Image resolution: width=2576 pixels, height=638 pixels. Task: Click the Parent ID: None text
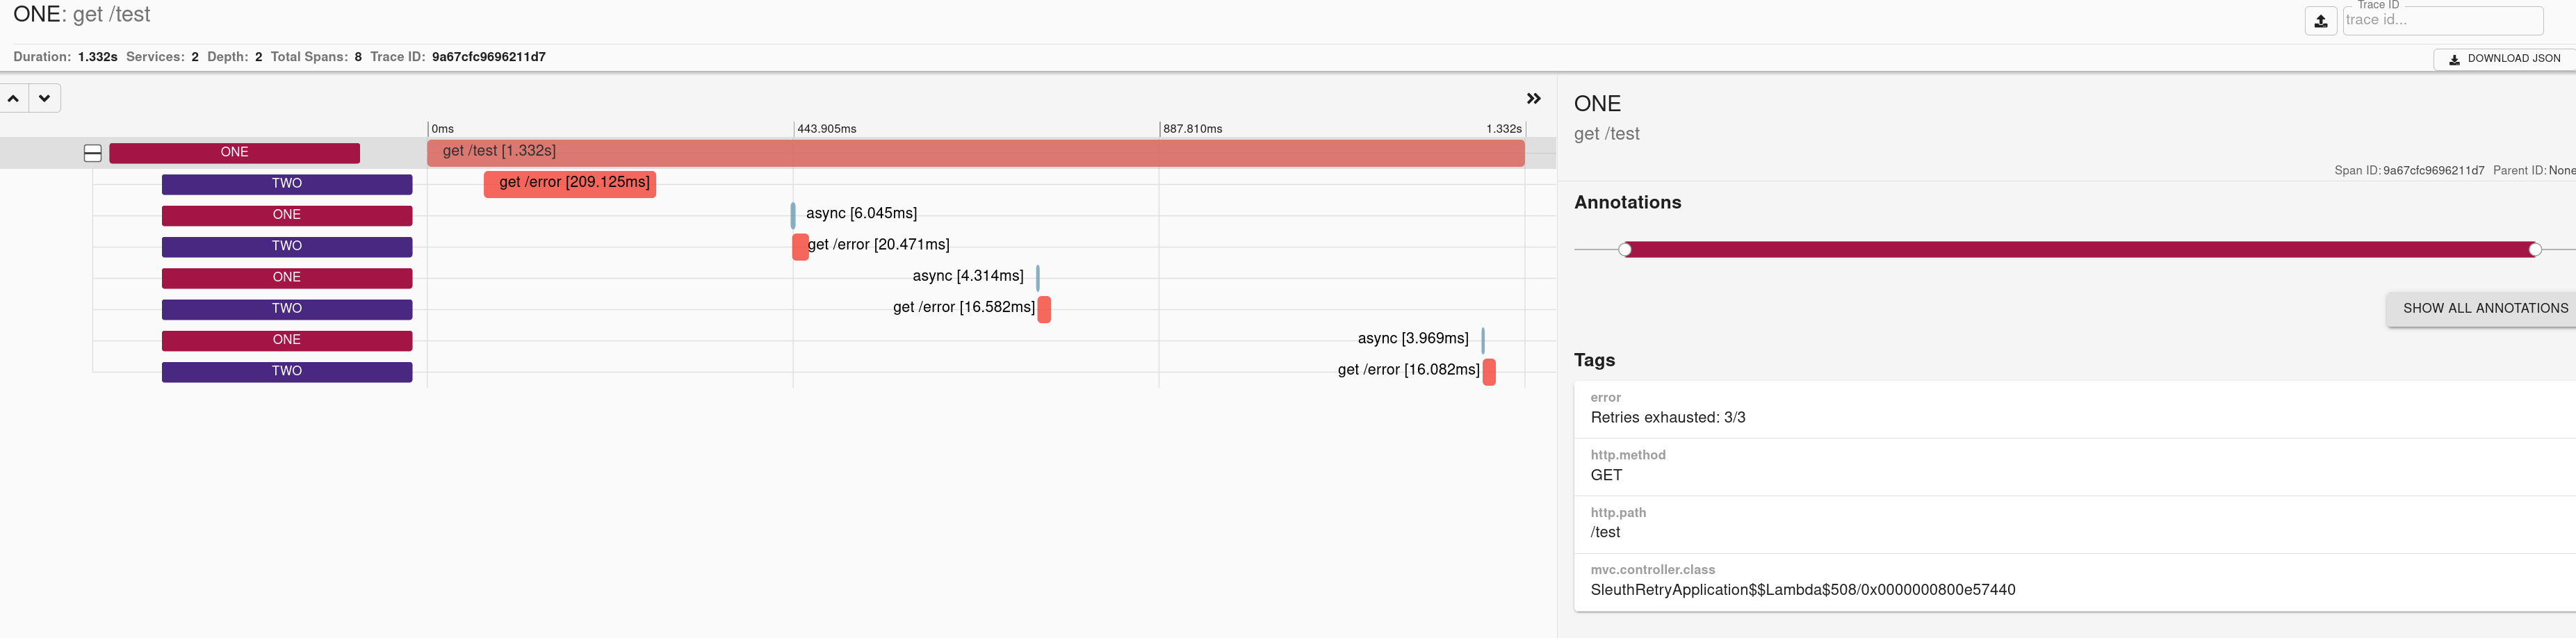tap(2534, 171)
